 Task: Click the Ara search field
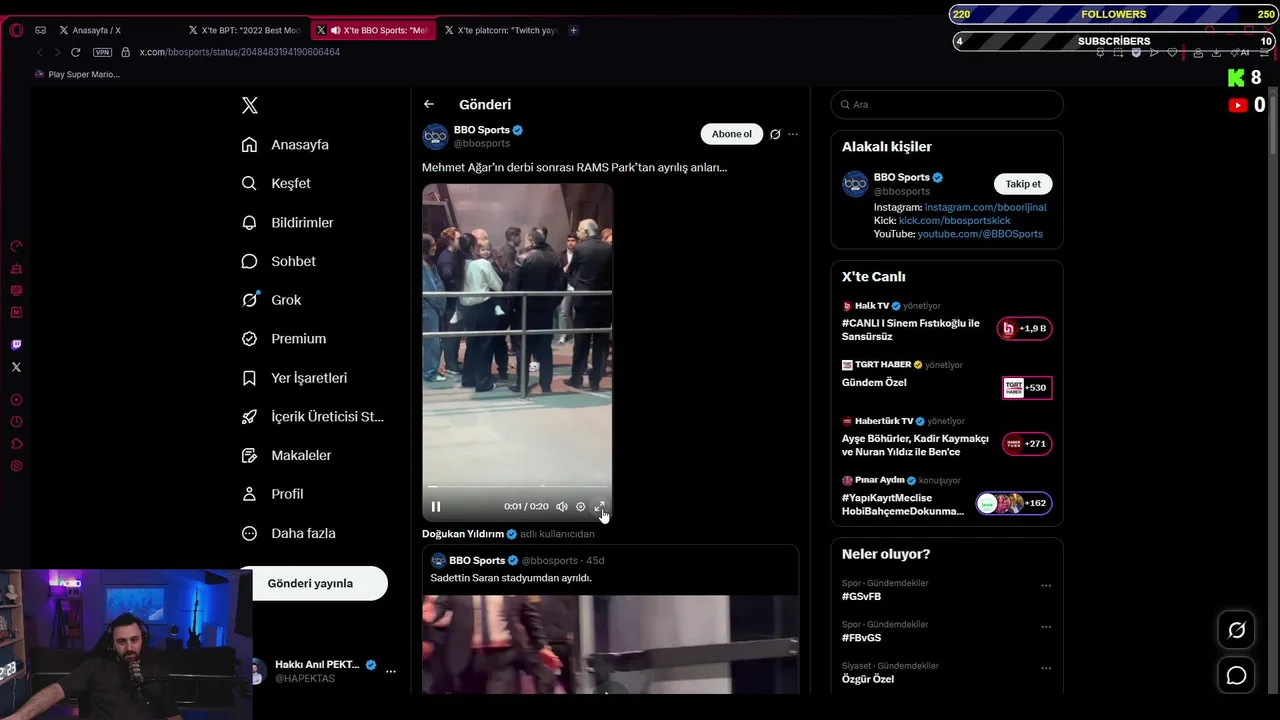tap(947, 104)
